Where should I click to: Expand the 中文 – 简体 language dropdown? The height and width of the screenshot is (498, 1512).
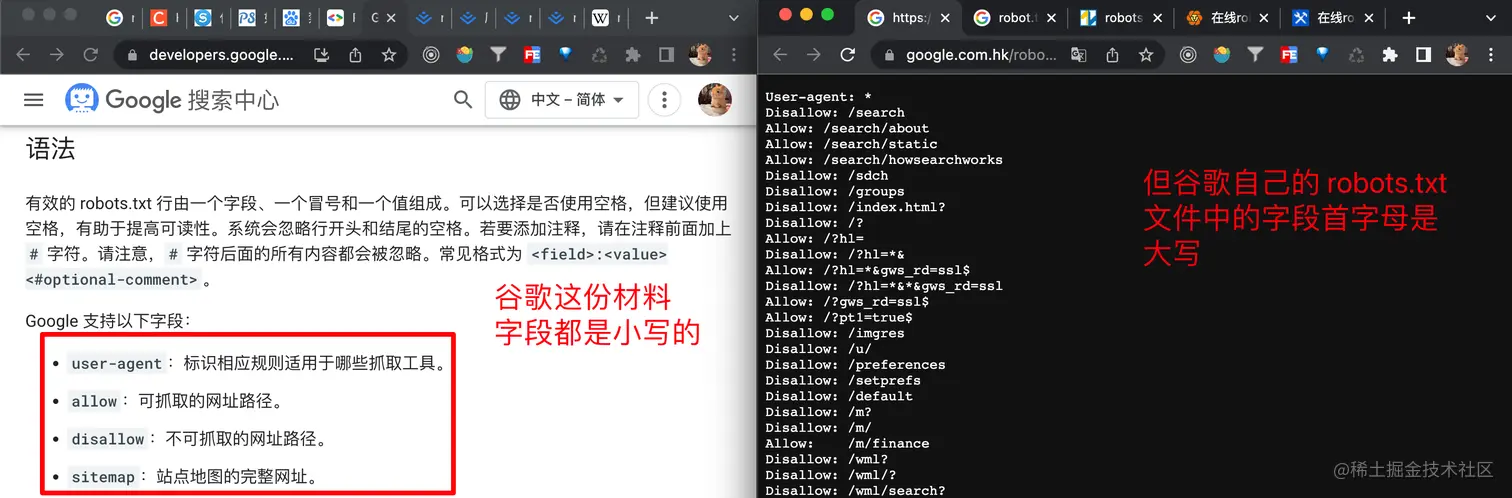tap(562, 99)
